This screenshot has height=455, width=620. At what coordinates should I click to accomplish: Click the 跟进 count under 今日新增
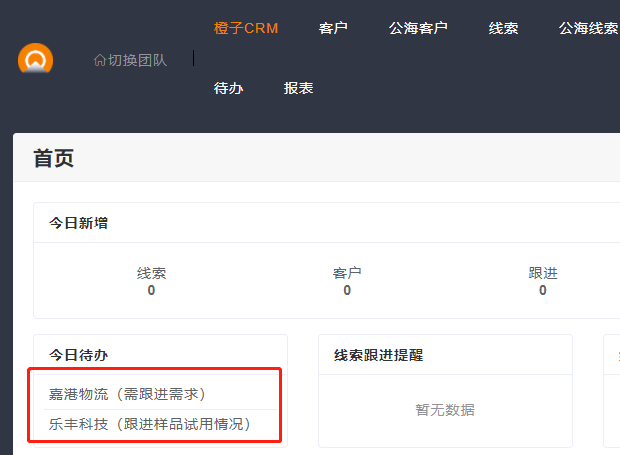[543, 290]
